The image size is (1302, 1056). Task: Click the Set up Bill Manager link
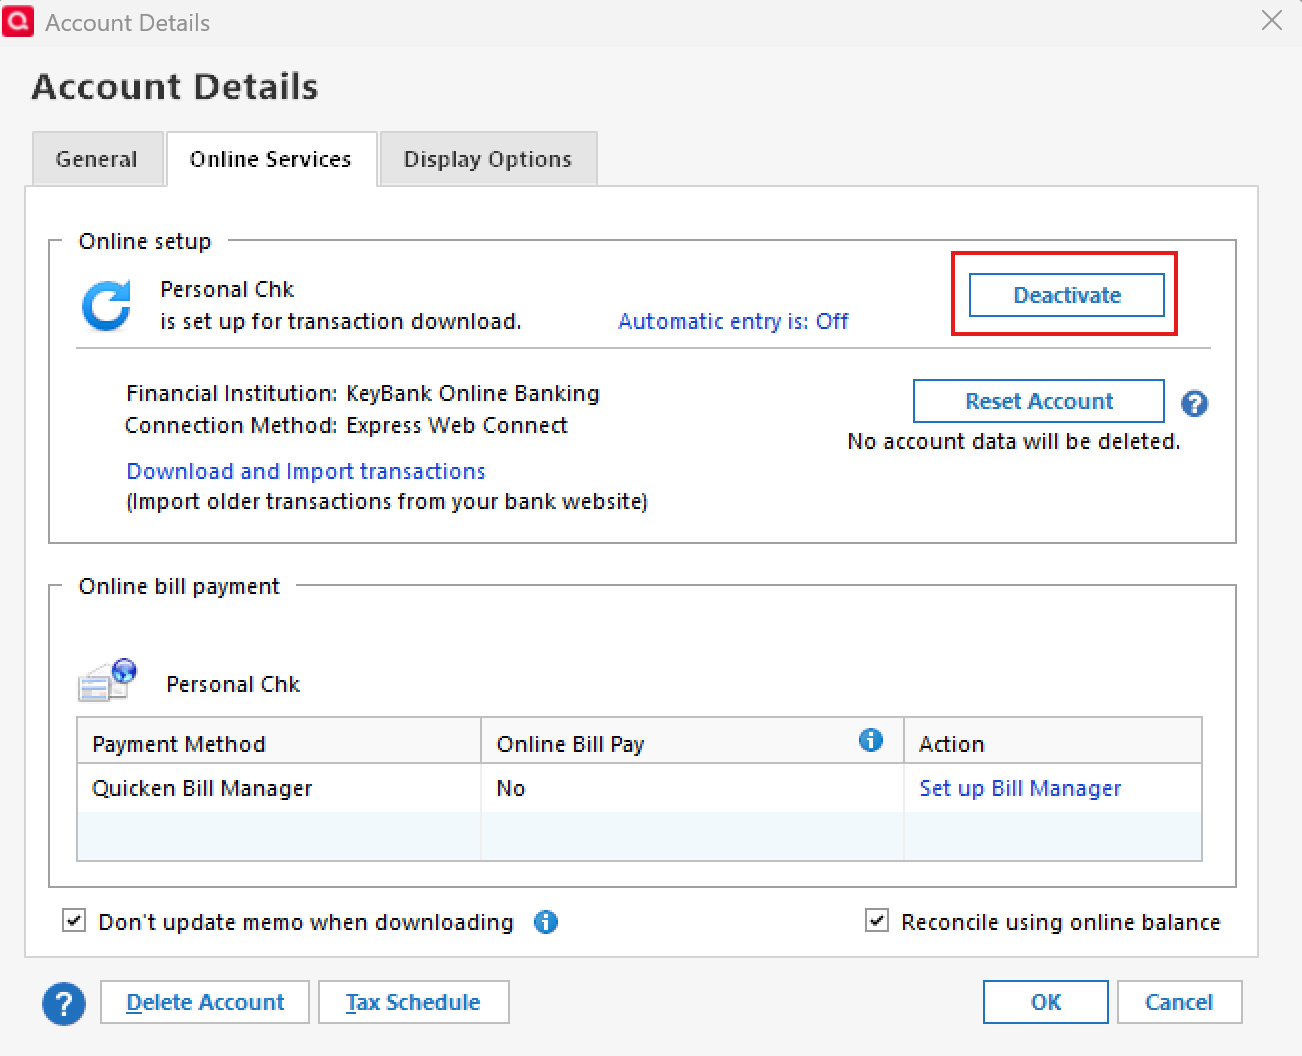[1020, 788]
